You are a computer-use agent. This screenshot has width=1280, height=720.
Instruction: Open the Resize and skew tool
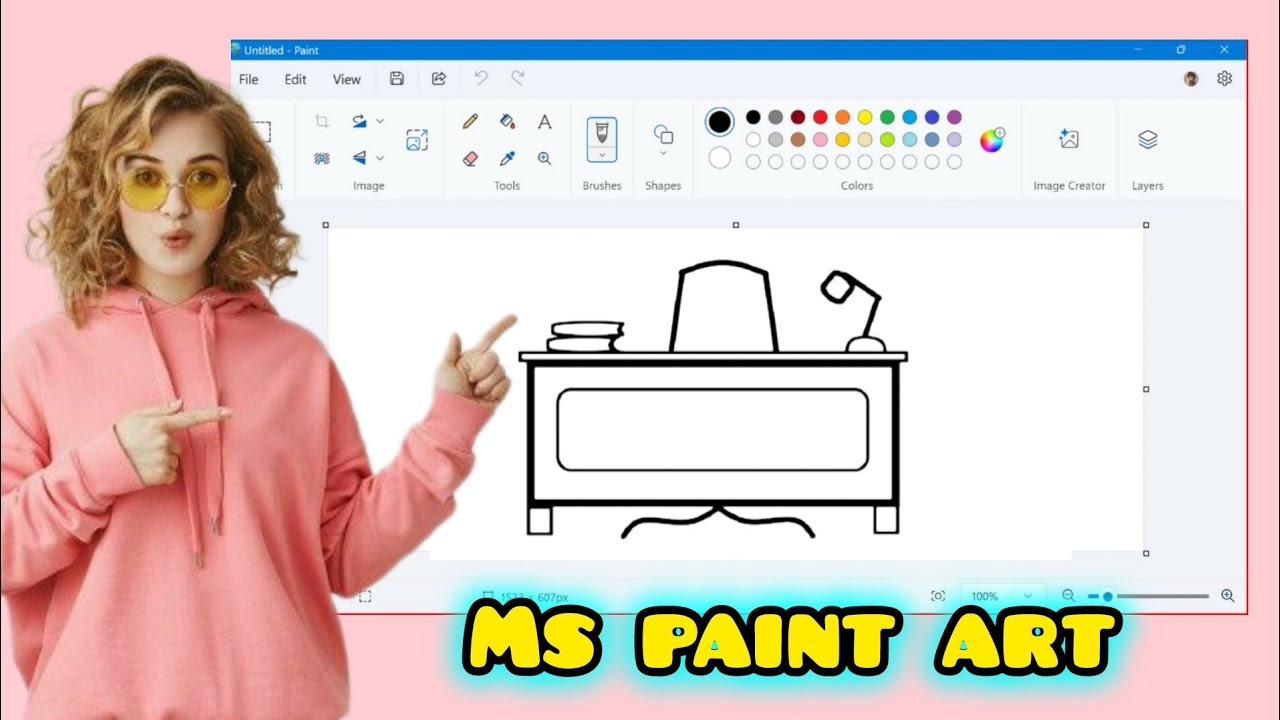click(417, 140)
